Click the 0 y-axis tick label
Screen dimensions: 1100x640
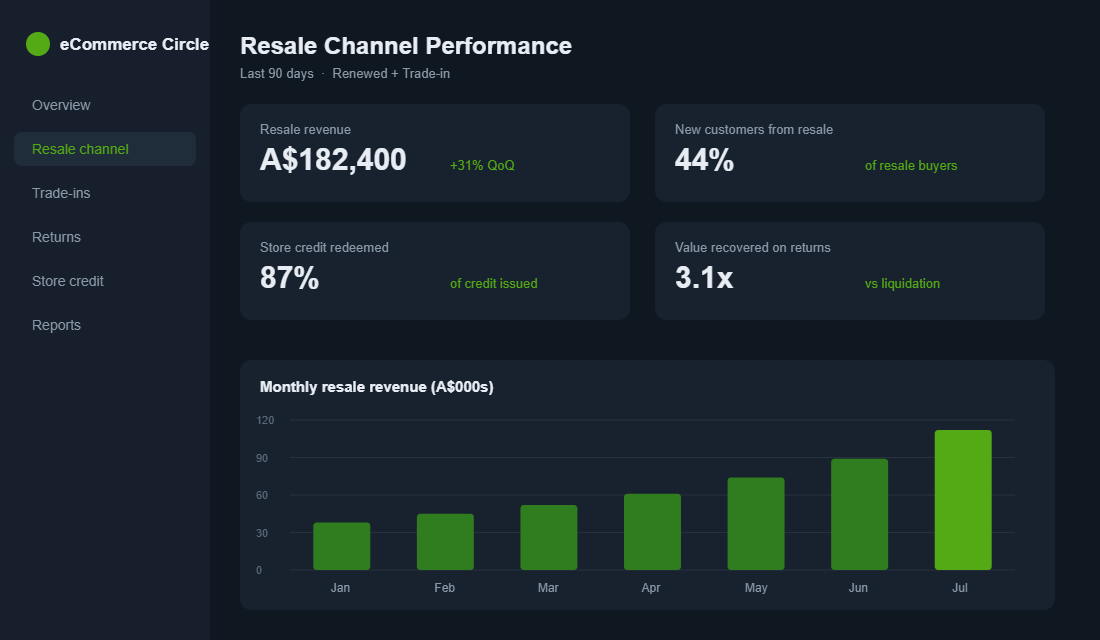click(259, 571)
